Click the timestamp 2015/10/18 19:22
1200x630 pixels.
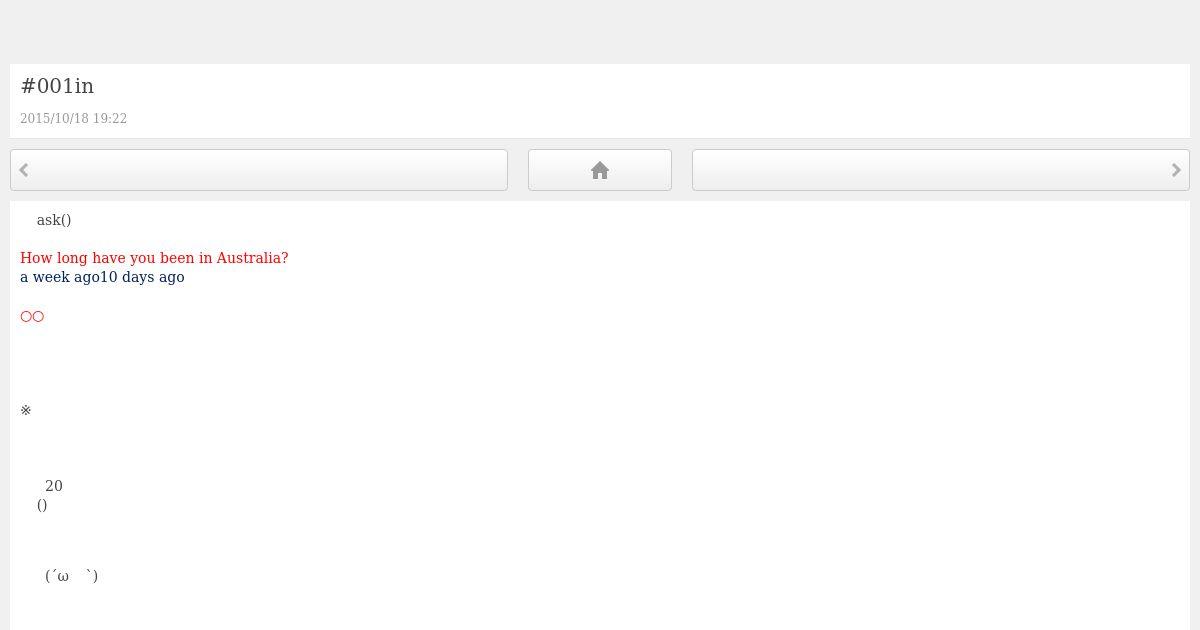point(73,118)
